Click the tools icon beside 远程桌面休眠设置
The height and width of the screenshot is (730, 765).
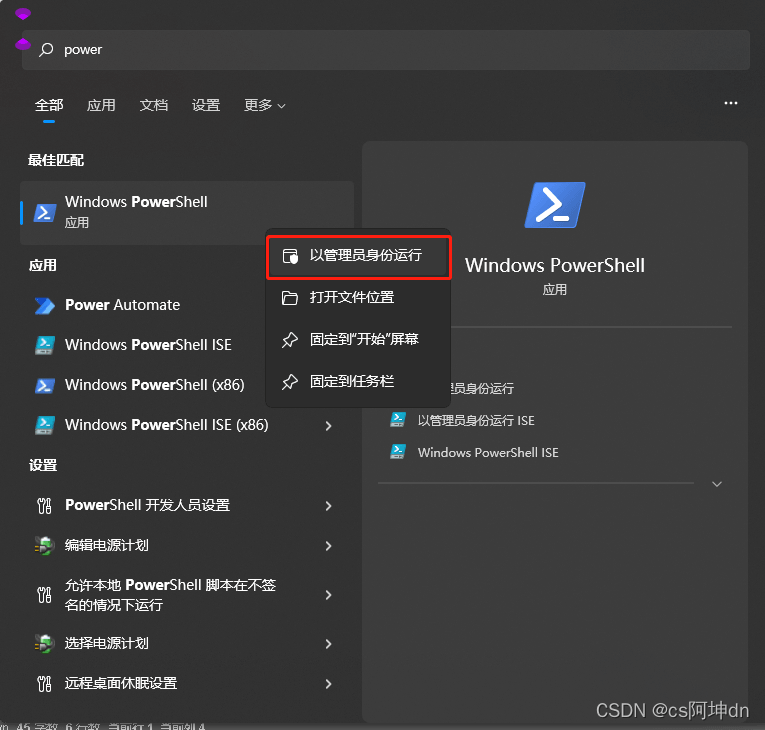pyautogui.click(x=44, y=684)
